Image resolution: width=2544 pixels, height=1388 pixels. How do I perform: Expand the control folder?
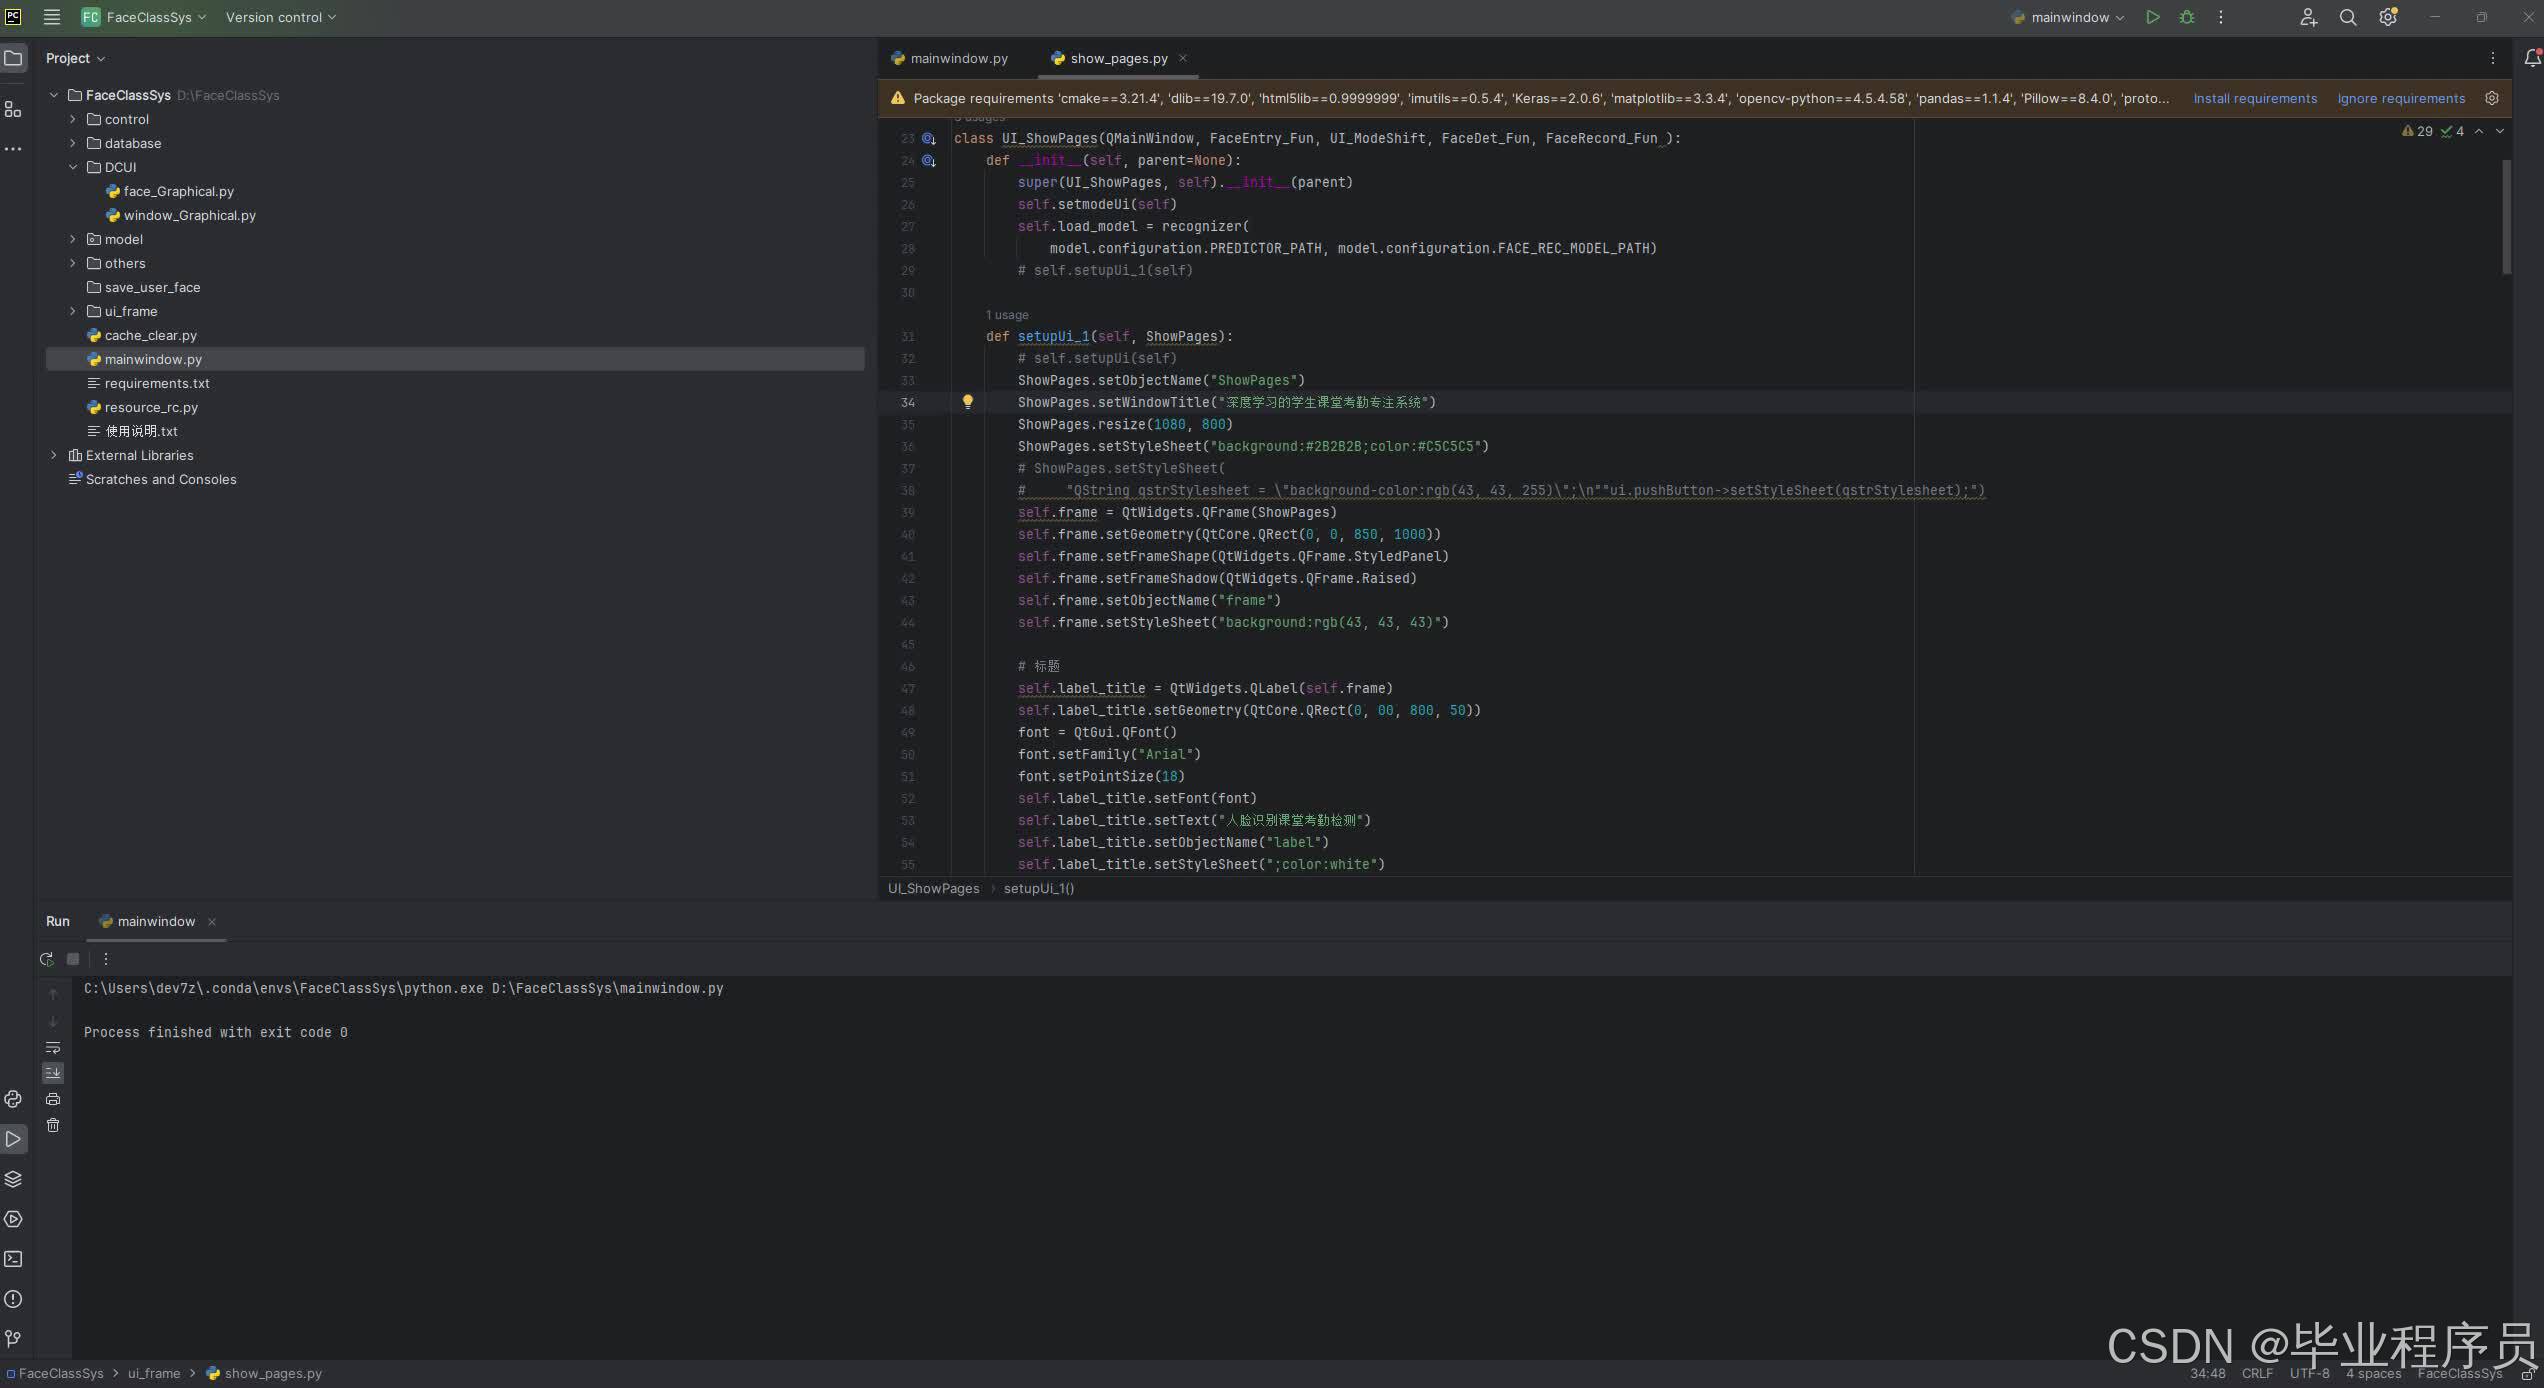click(73, 119)
